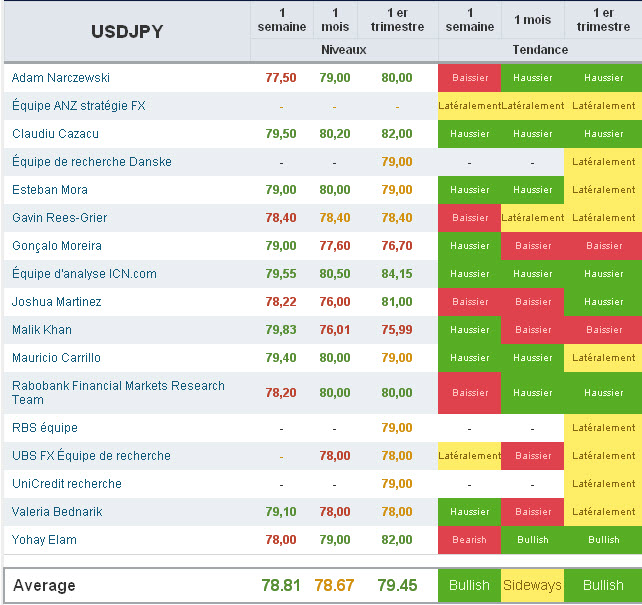Click RBS équipe quarterly Latéralement cell
This screenshot has height=605, width=642.
pos(603,428)
